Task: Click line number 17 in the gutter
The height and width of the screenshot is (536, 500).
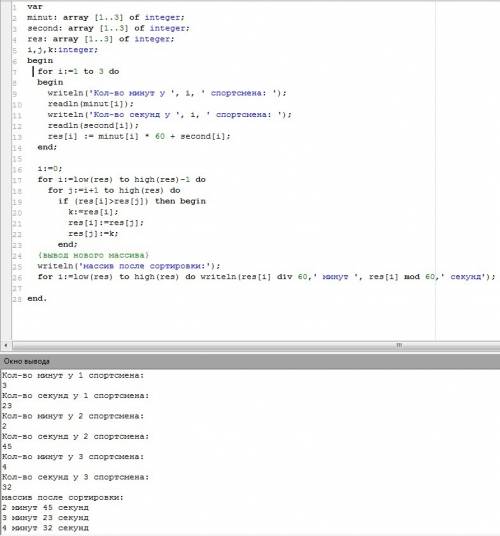Action: click(x=17, y=180)
